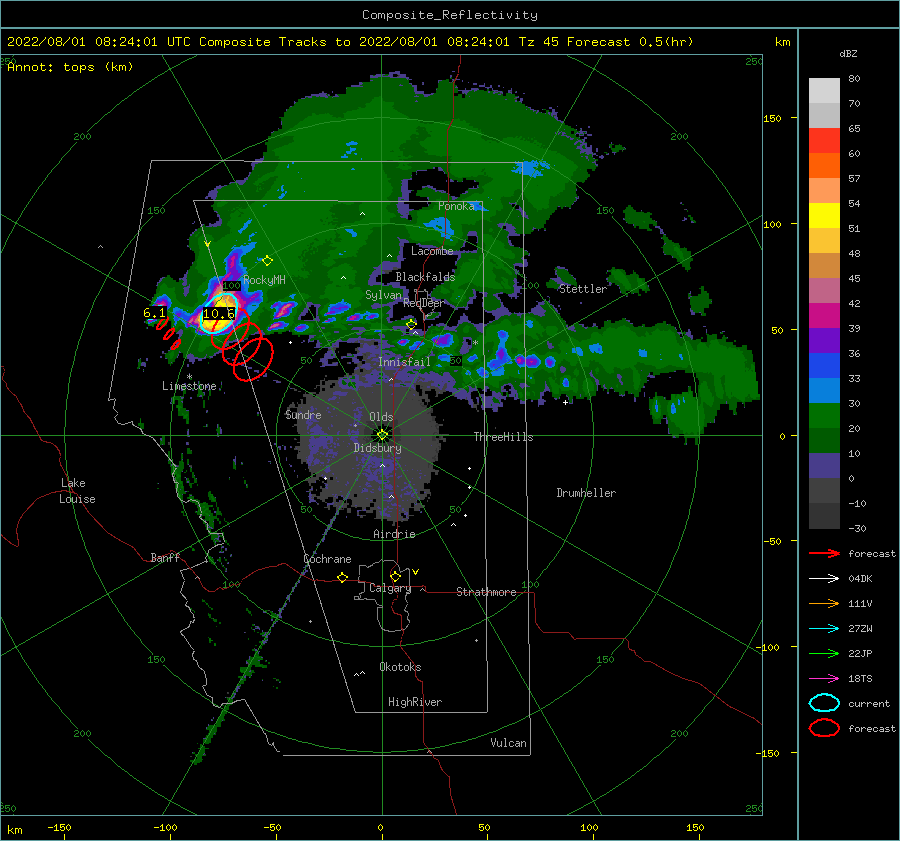The width and height of the screenshot is (900, 841).
Task: Click the Banff label
Action: click(x=165, y=557)
